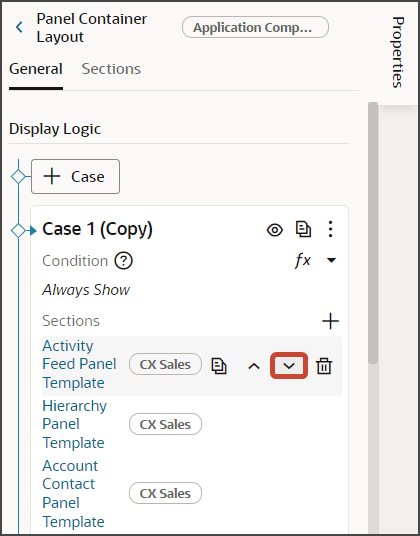This screenshot has height=536, width=420.
Task: Open the Condition dropdown arrow
Action: coord(331,260)
